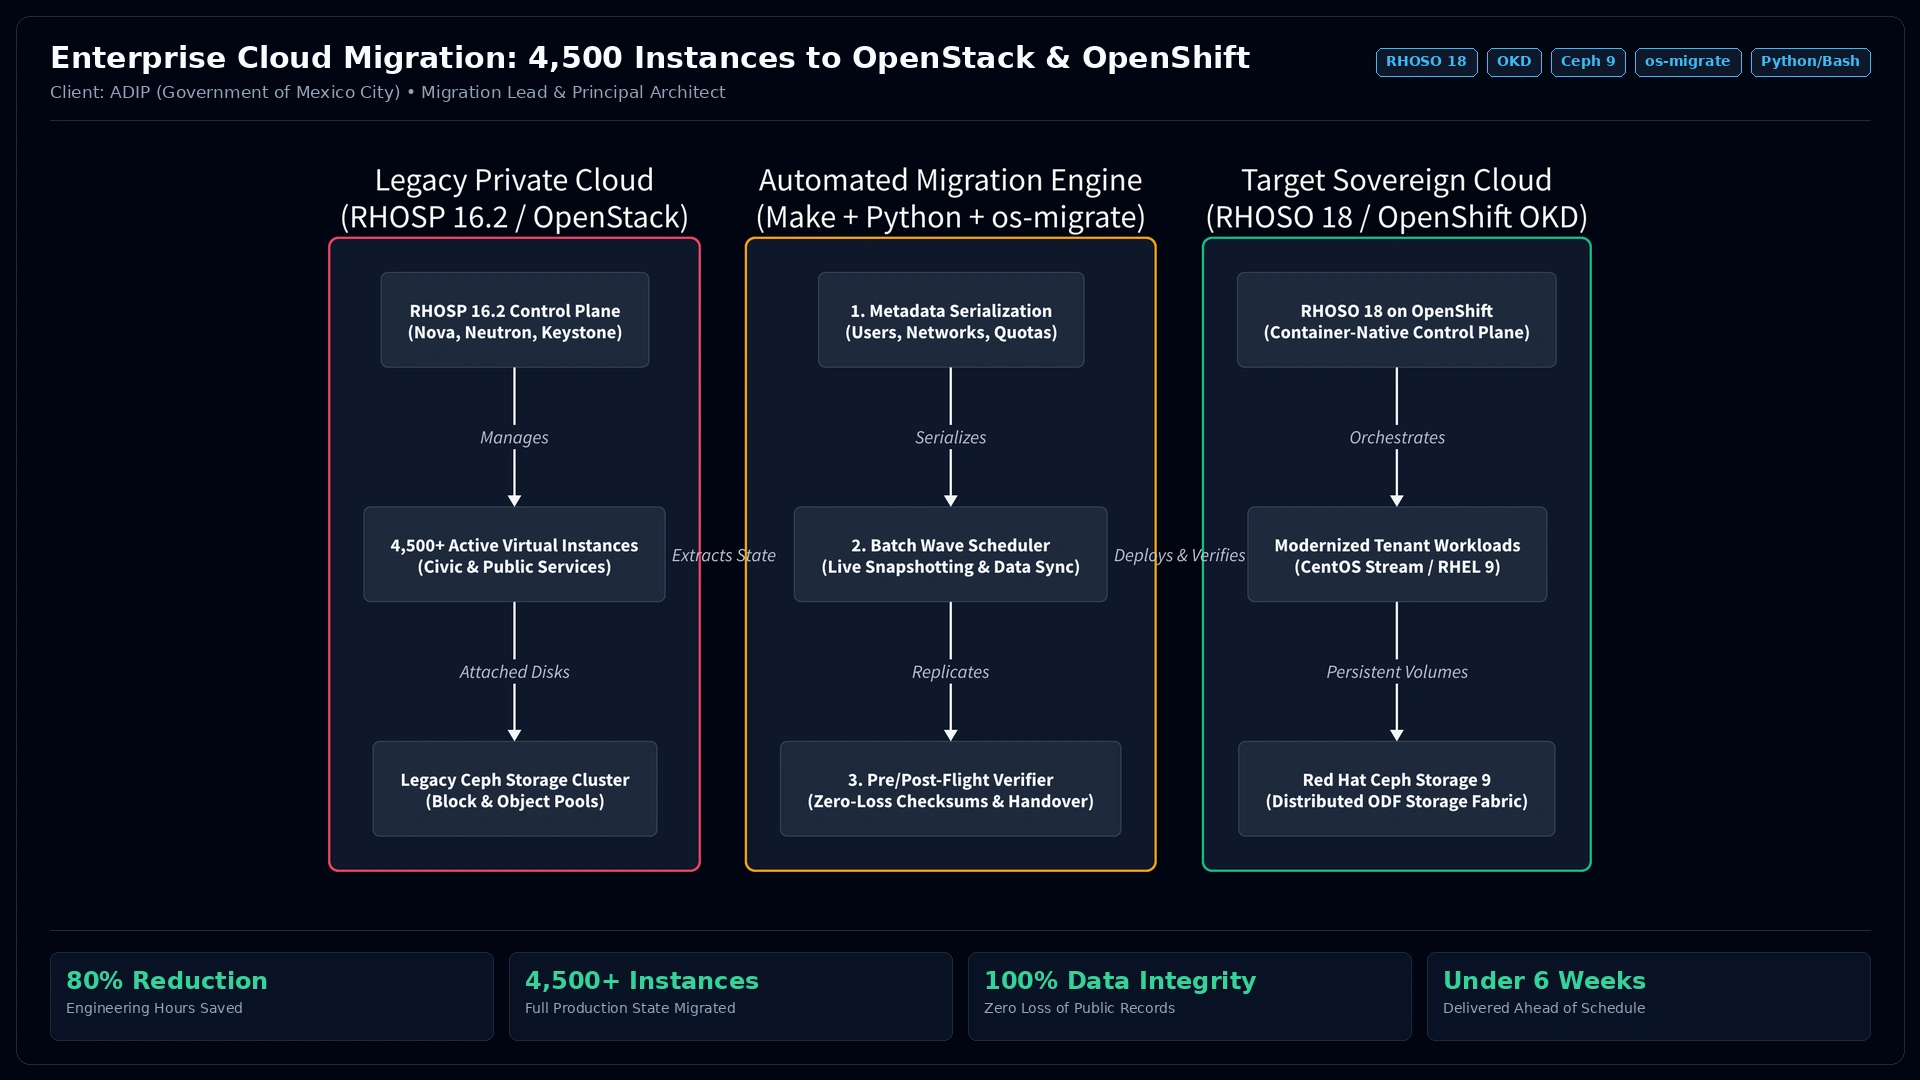Click the Modernized Tenant Workloads node
The image size is (1920, 1080).
point(1396,555)
